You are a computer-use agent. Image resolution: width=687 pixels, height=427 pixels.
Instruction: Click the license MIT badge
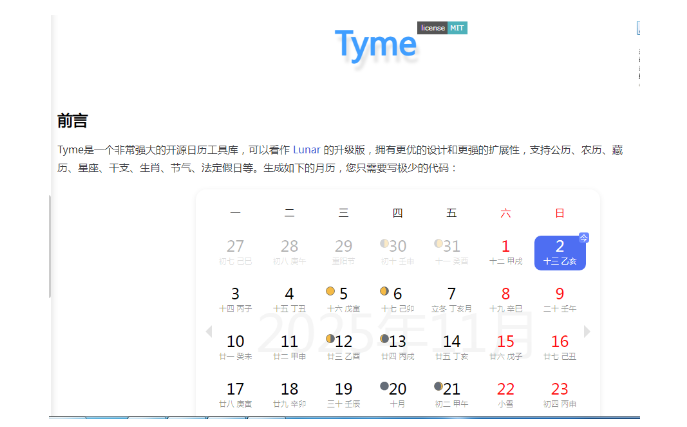pos(442,28)
